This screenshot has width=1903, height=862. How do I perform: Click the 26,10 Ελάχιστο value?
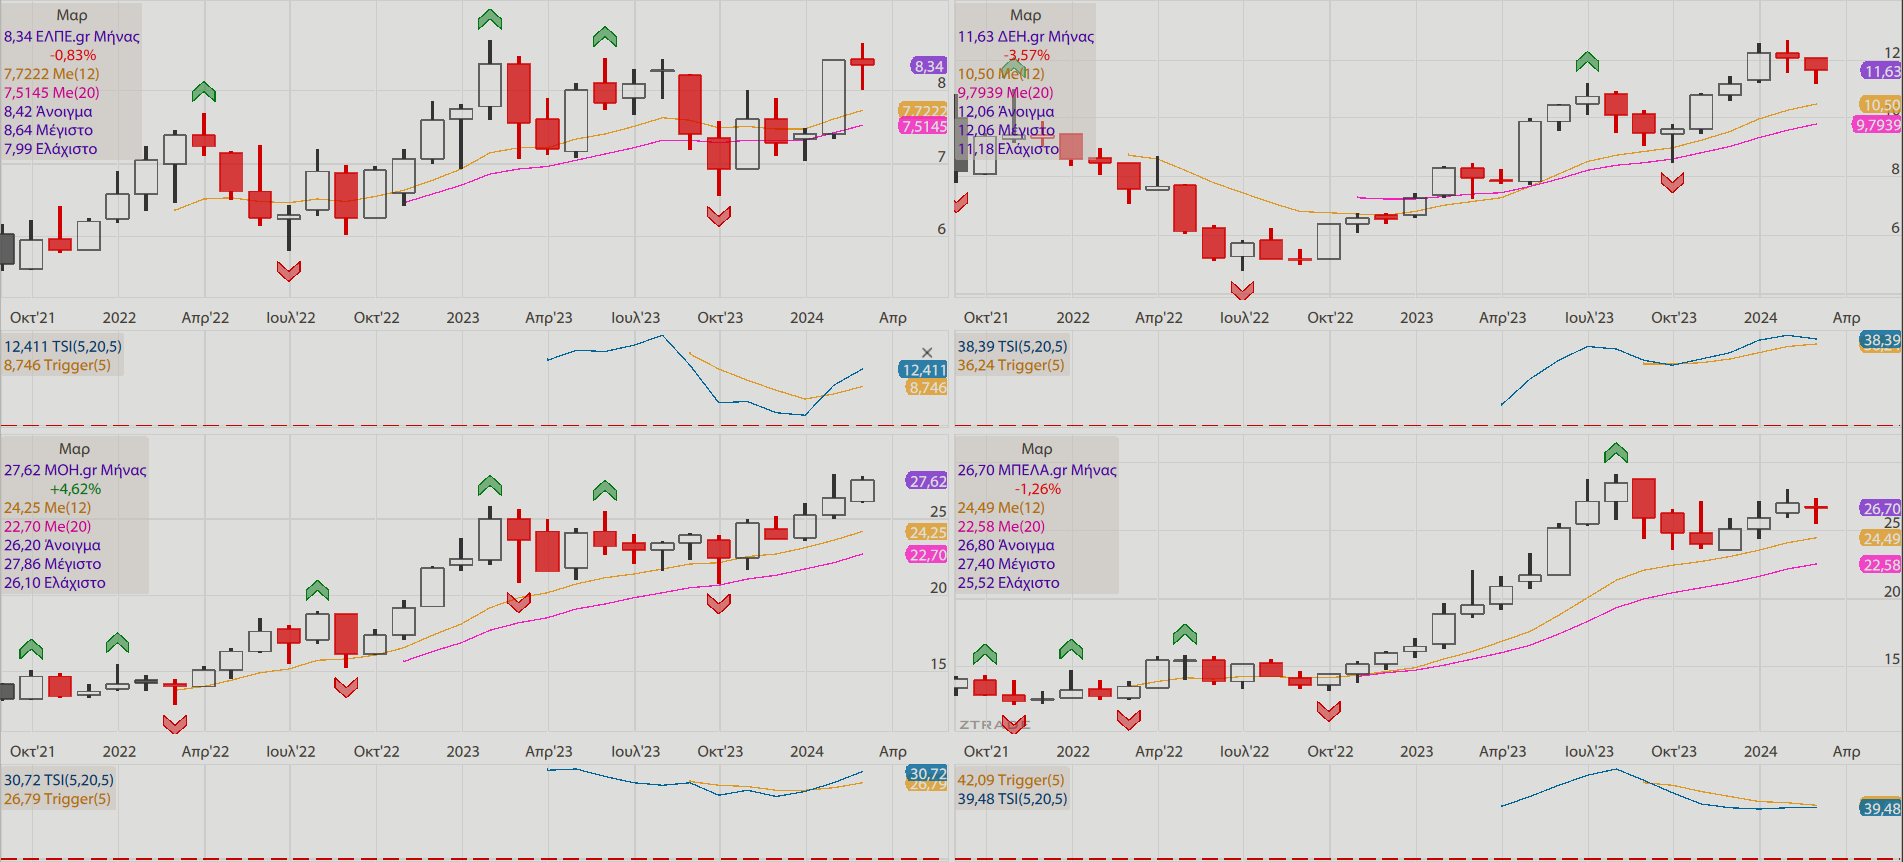point(55,583)
